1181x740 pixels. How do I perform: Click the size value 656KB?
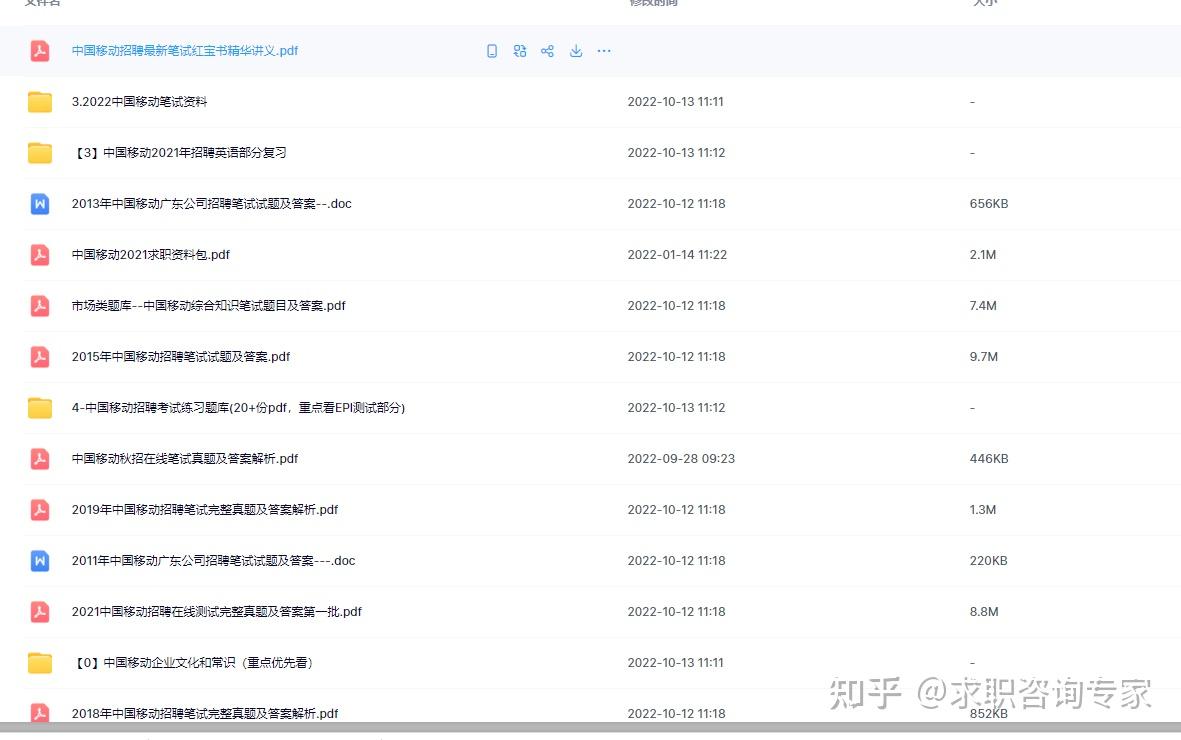click(x=989, y=203)
